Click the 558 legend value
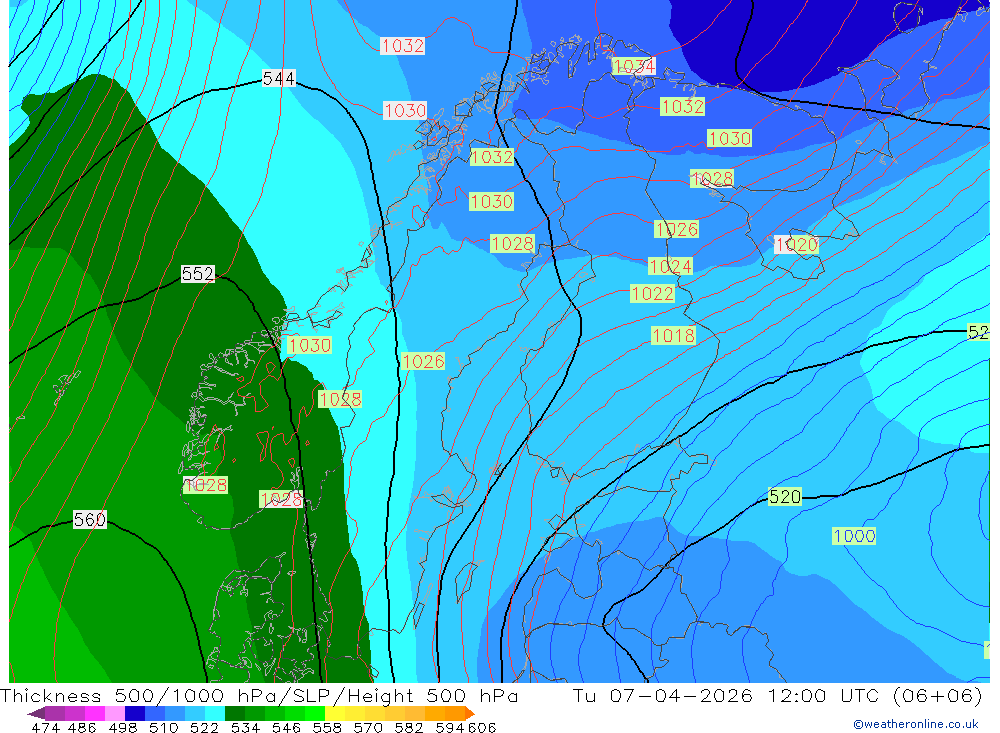Image resolution: width=1000 pixels, height=733 pixels. click(327, 727)
